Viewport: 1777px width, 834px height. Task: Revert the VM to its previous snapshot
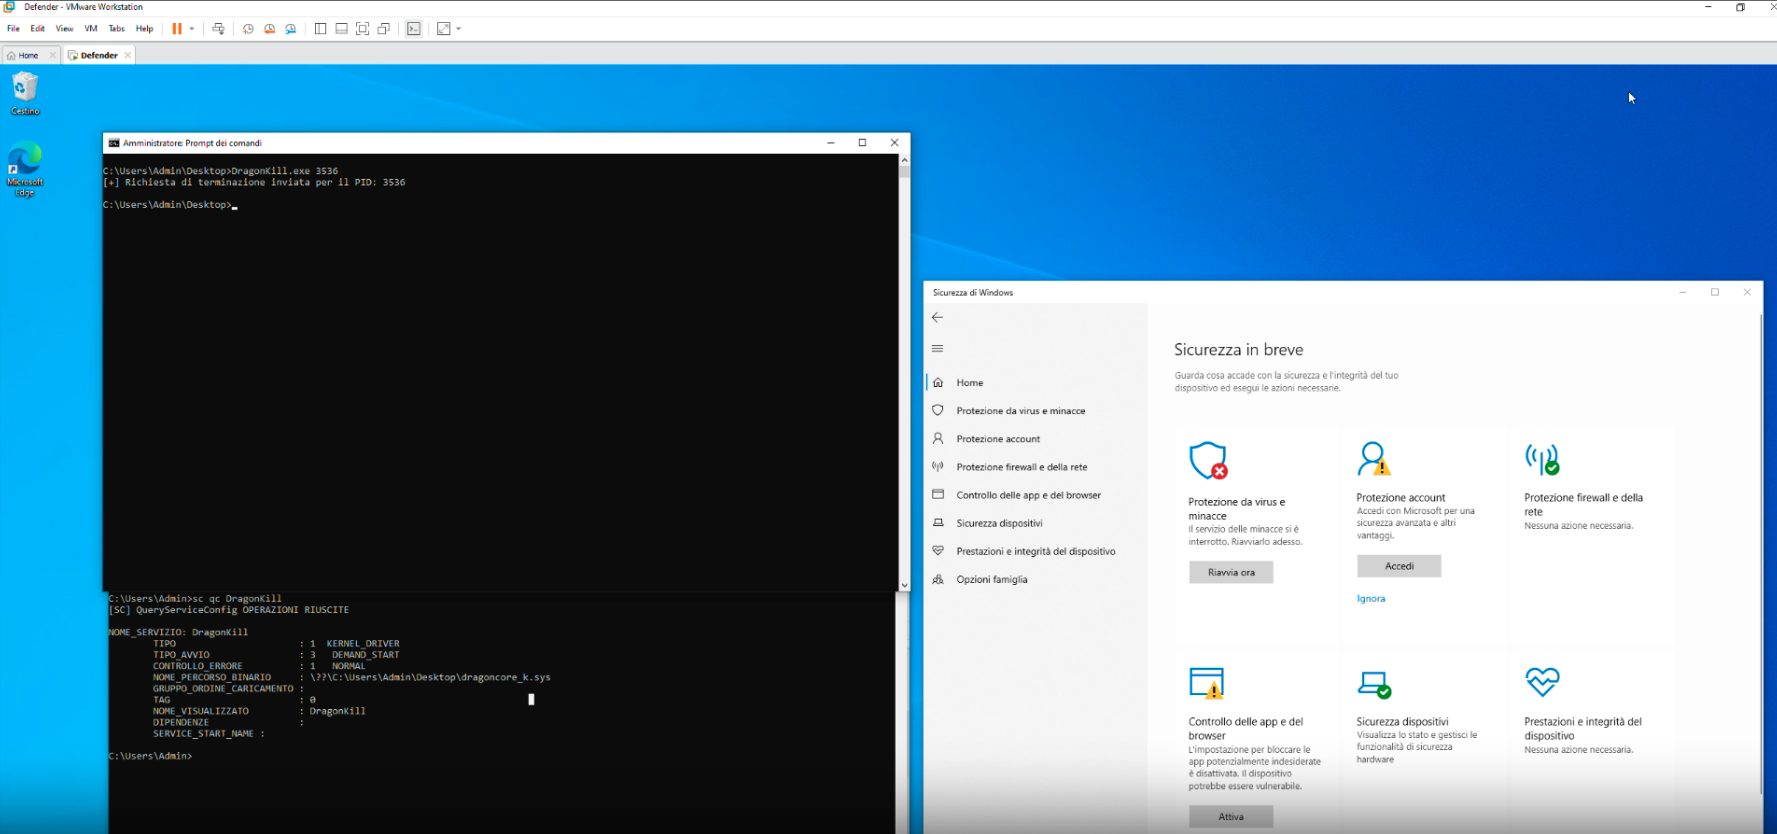click(x=269, y=29)
